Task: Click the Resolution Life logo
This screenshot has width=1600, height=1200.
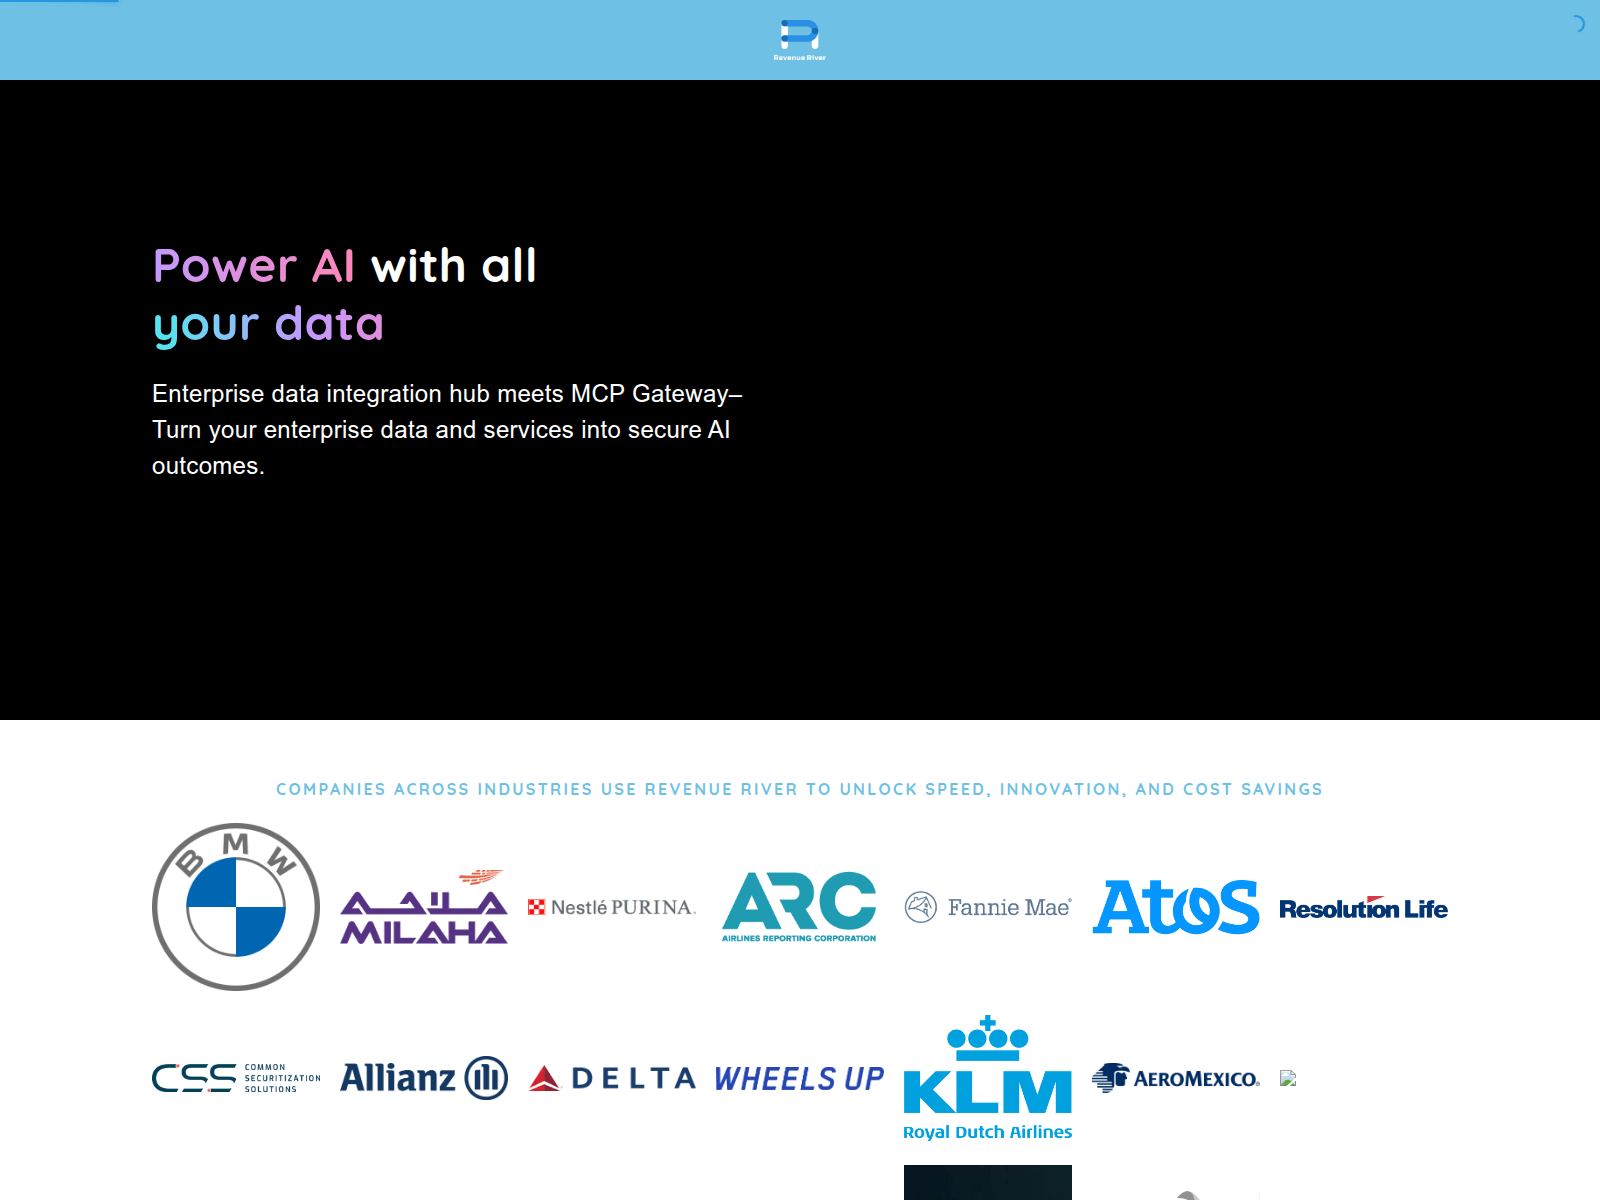Action: click(1364, 908)
